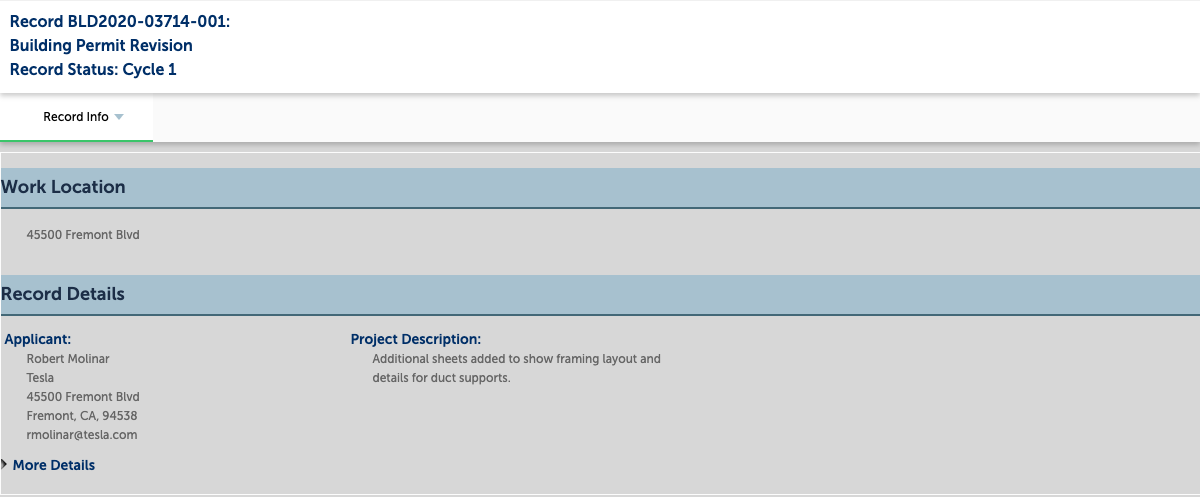The image size is (1200, 497).
Task: Click the Record BLD2020-03714-001 title
Action: click(x=120, y=21)
